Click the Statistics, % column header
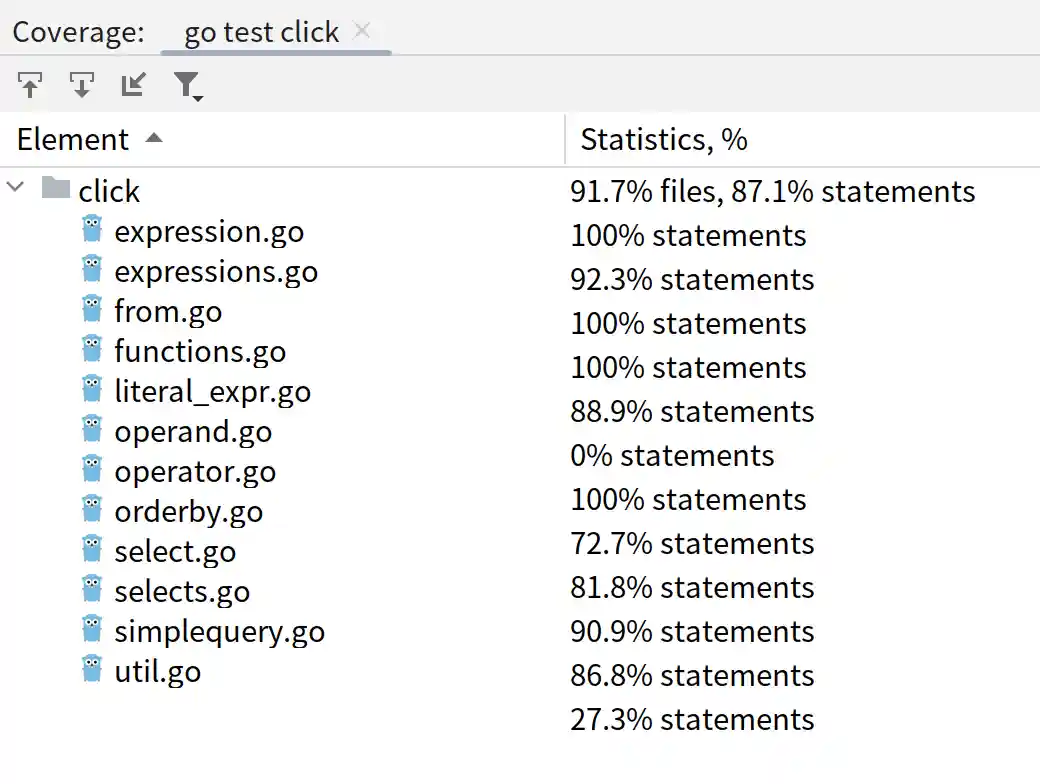The height and width of the screenshot is (784, 1040). (x=664, y=139)
